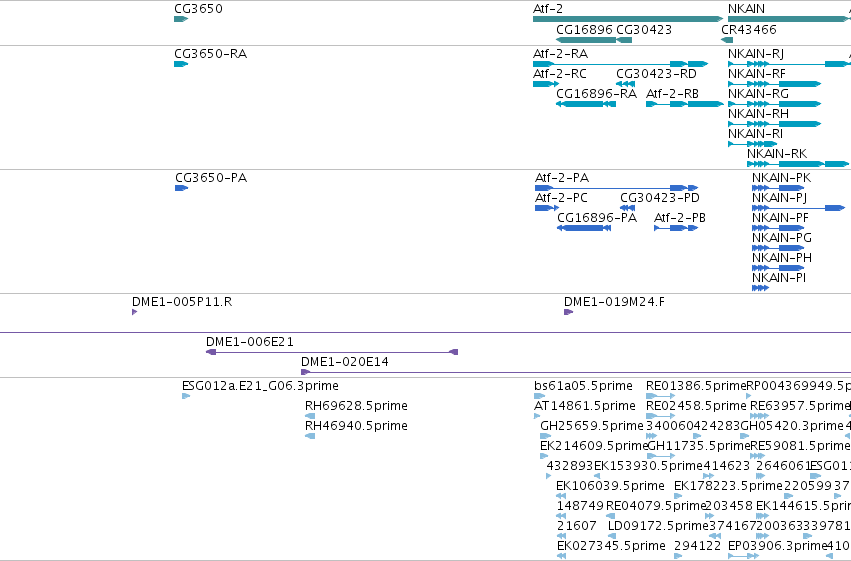
Task: Select the Atf-2 gene span
Action: click(628, 19)
